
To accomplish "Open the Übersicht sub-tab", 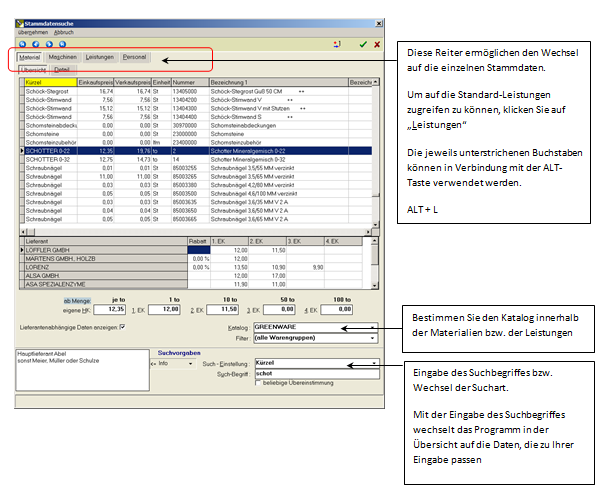I will point(33,70).
